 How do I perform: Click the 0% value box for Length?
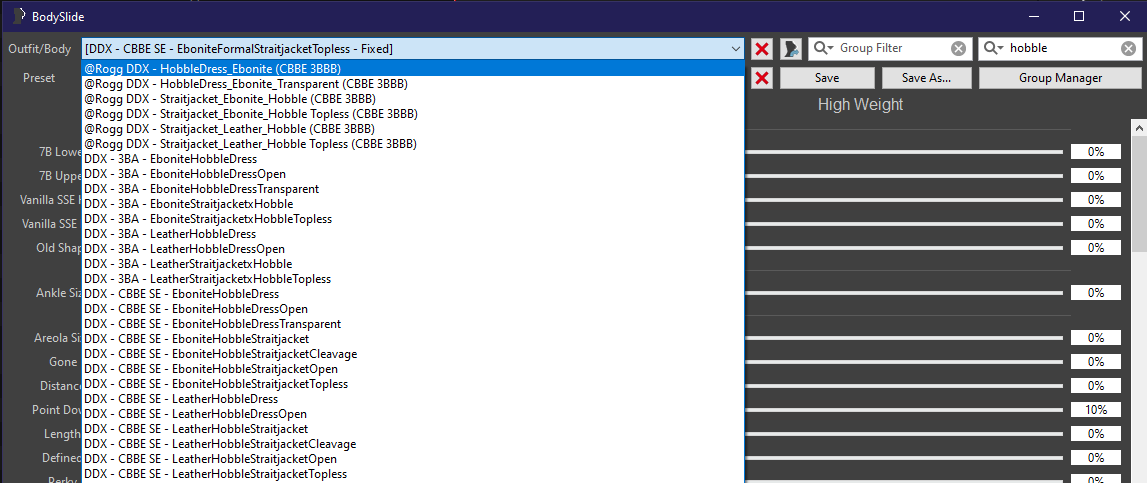(x=1096, y=434)
